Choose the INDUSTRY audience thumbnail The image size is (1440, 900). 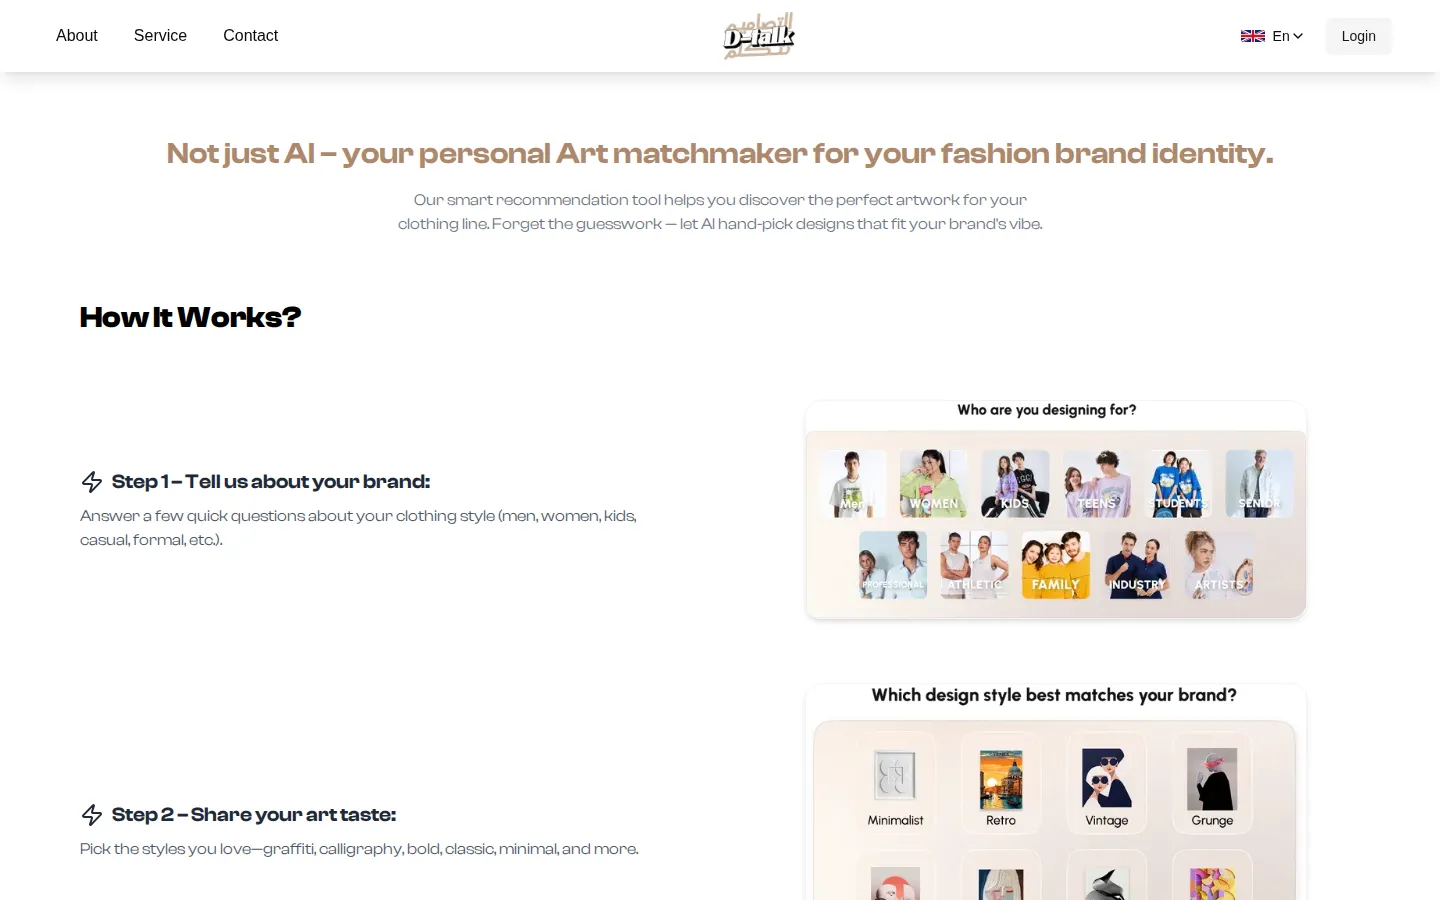coord(1137,565)
